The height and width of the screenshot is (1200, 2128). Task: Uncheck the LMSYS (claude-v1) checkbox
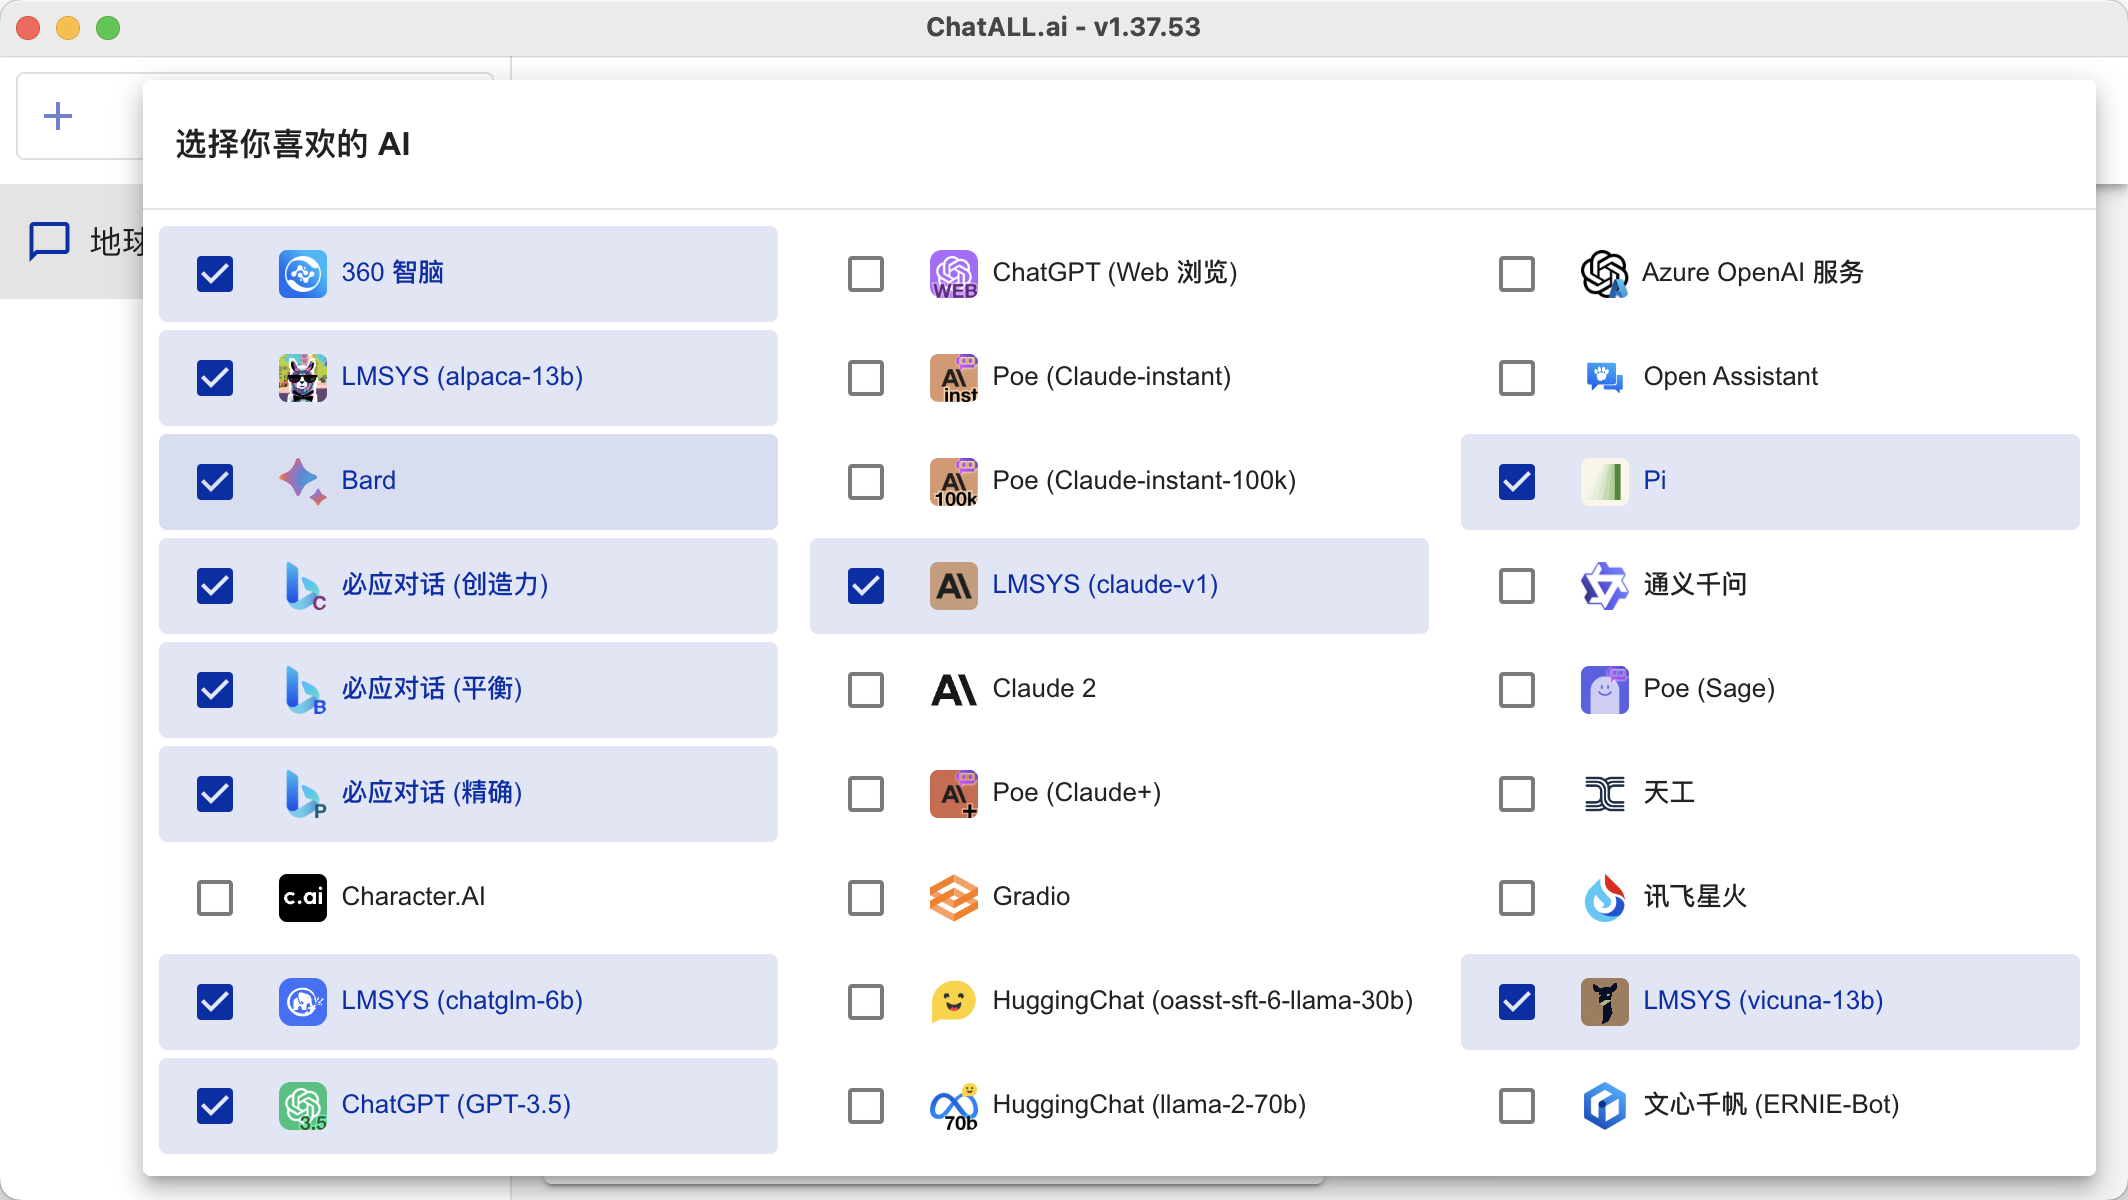866,585
